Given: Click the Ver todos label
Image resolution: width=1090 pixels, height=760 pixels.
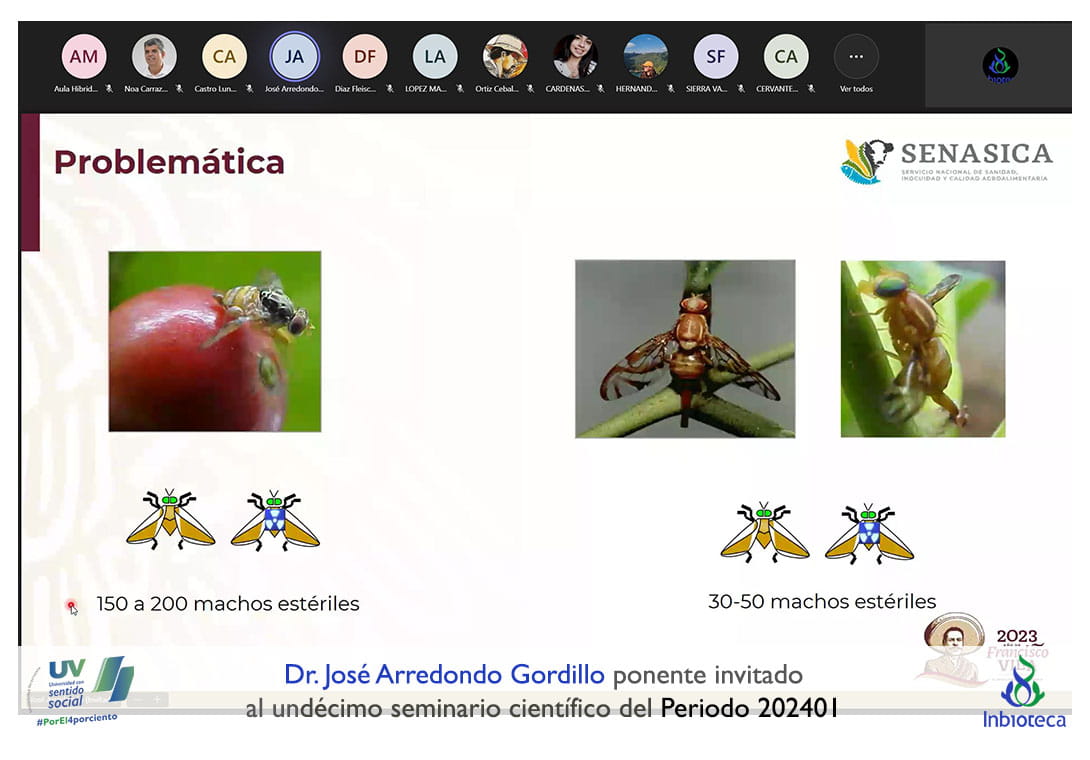Looking at the screenshot, I should [x=856, y=89].
